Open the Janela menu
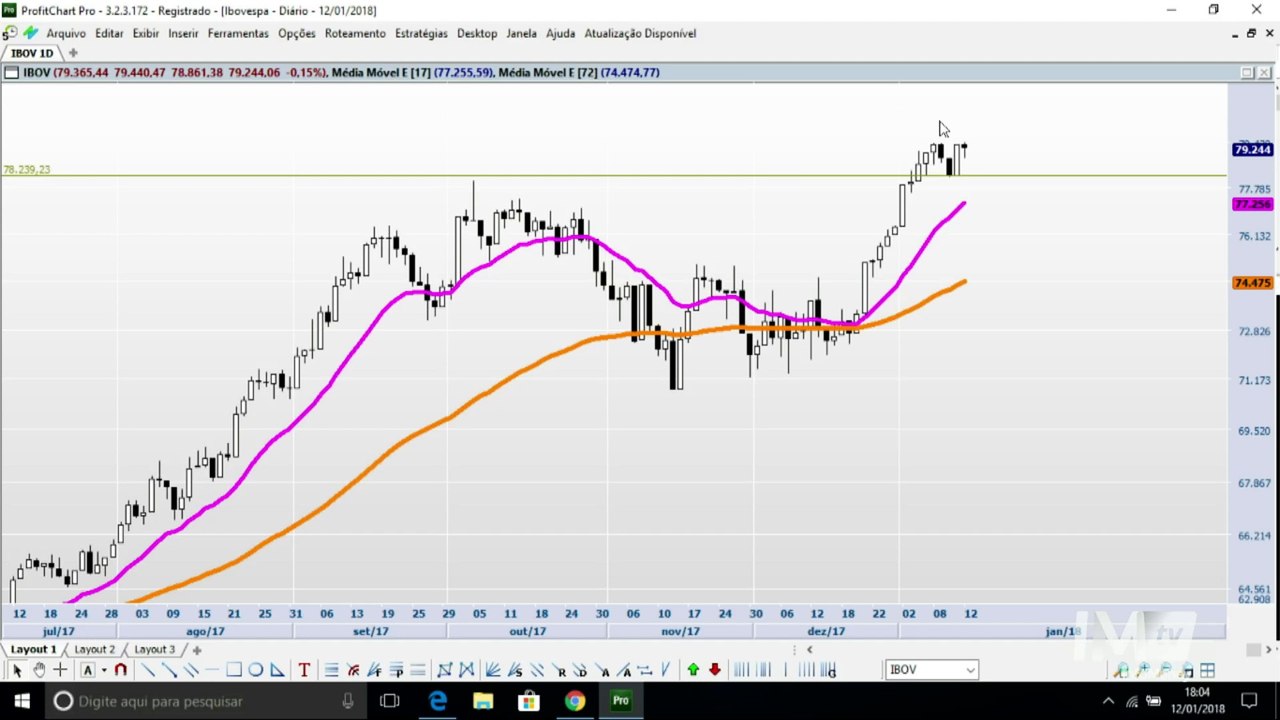The width and height of the screenshot is (1280, 720). pyautogui.click(x=521, y=33)
